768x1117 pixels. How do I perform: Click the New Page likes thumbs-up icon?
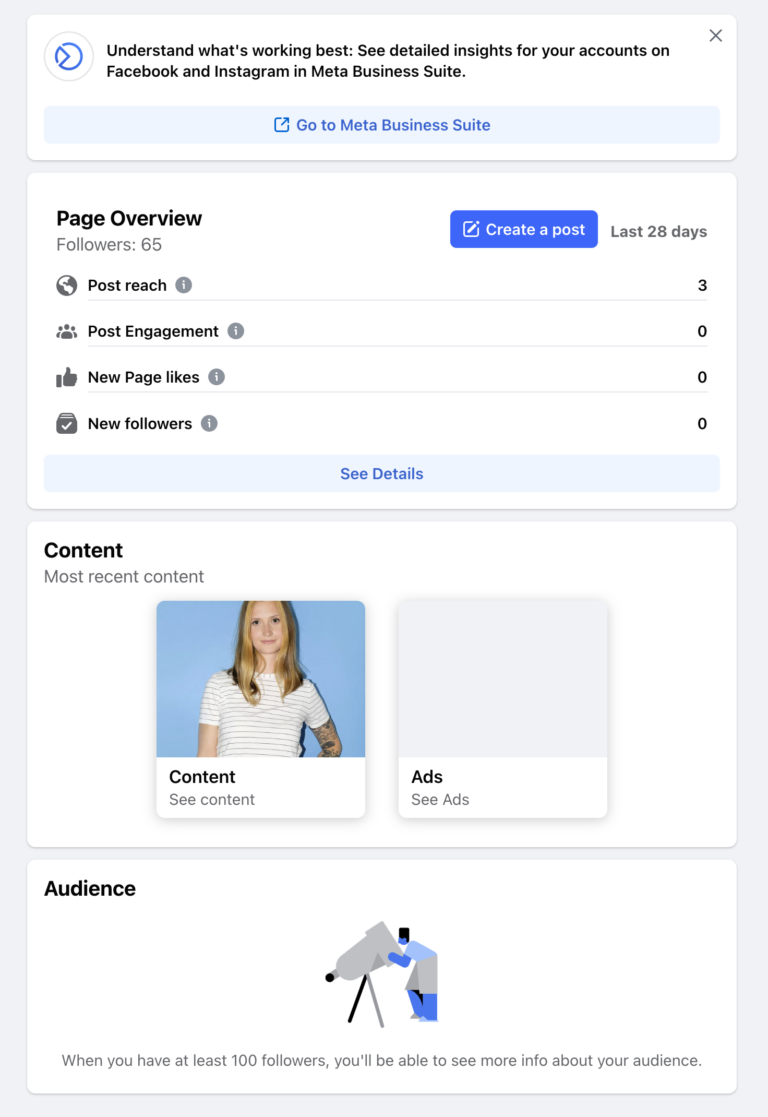click(66, 377)
